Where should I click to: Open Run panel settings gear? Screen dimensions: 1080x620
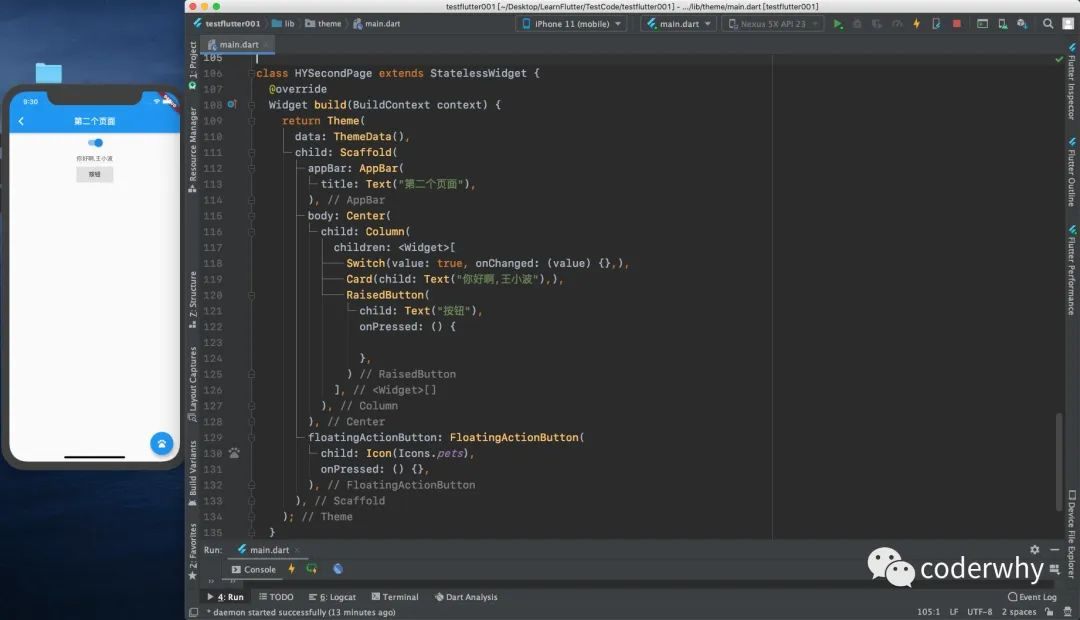1035,550
